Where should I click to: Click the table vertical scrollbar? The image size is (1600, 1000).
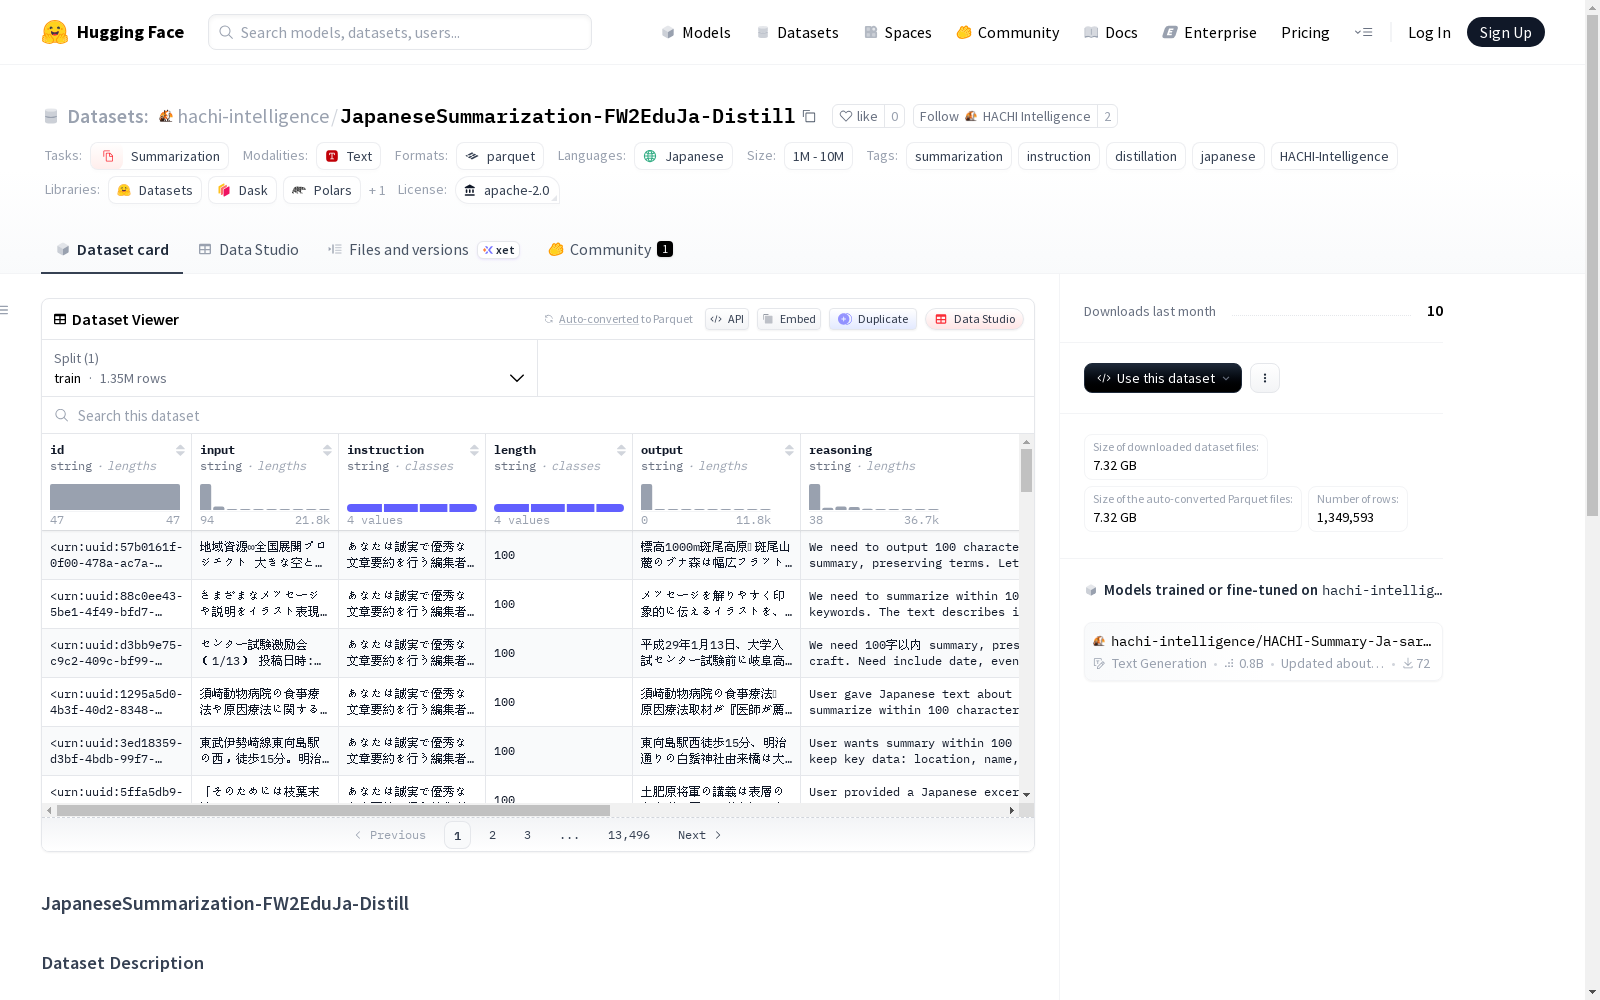1026,470
